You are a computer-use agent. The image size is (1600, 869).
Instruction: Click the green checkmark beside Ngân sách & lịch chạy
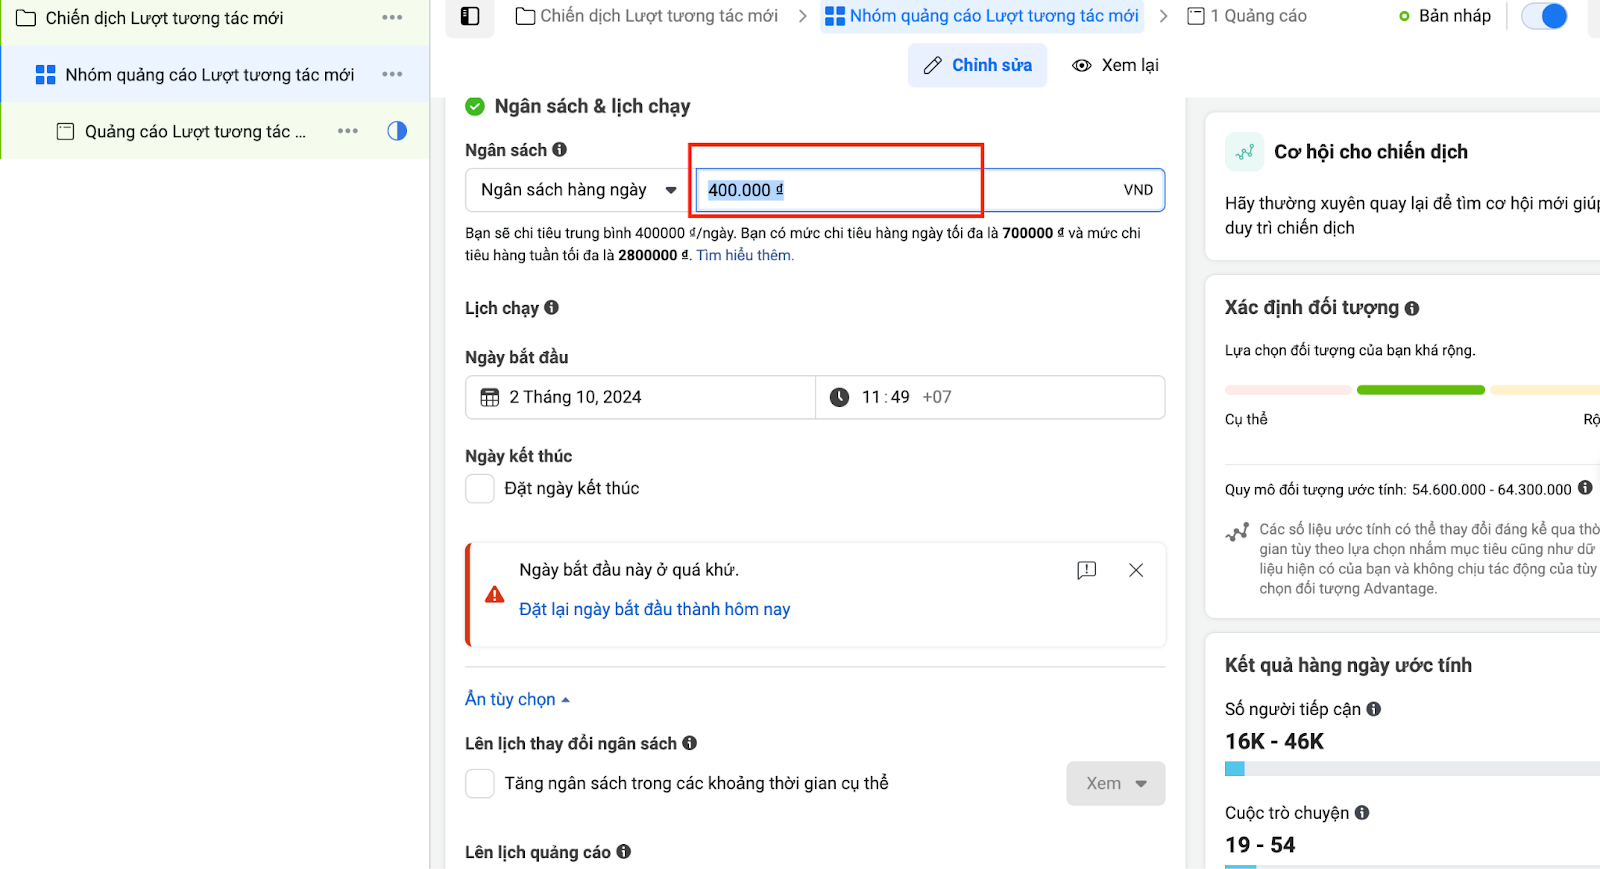coord(475,106)
